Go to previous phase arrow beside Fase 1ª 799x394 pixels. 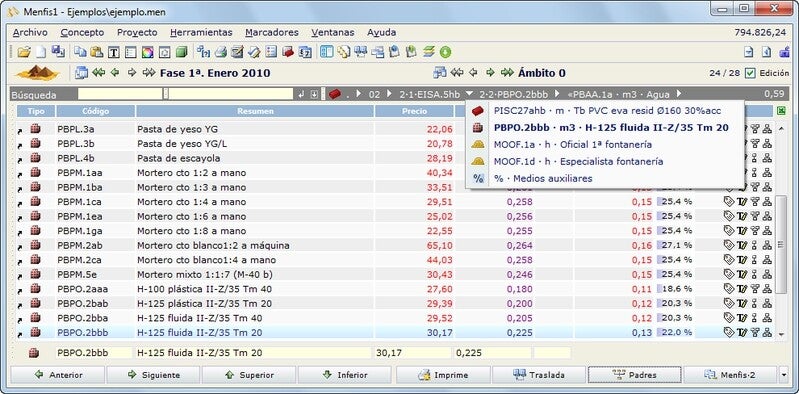(115, 73)
